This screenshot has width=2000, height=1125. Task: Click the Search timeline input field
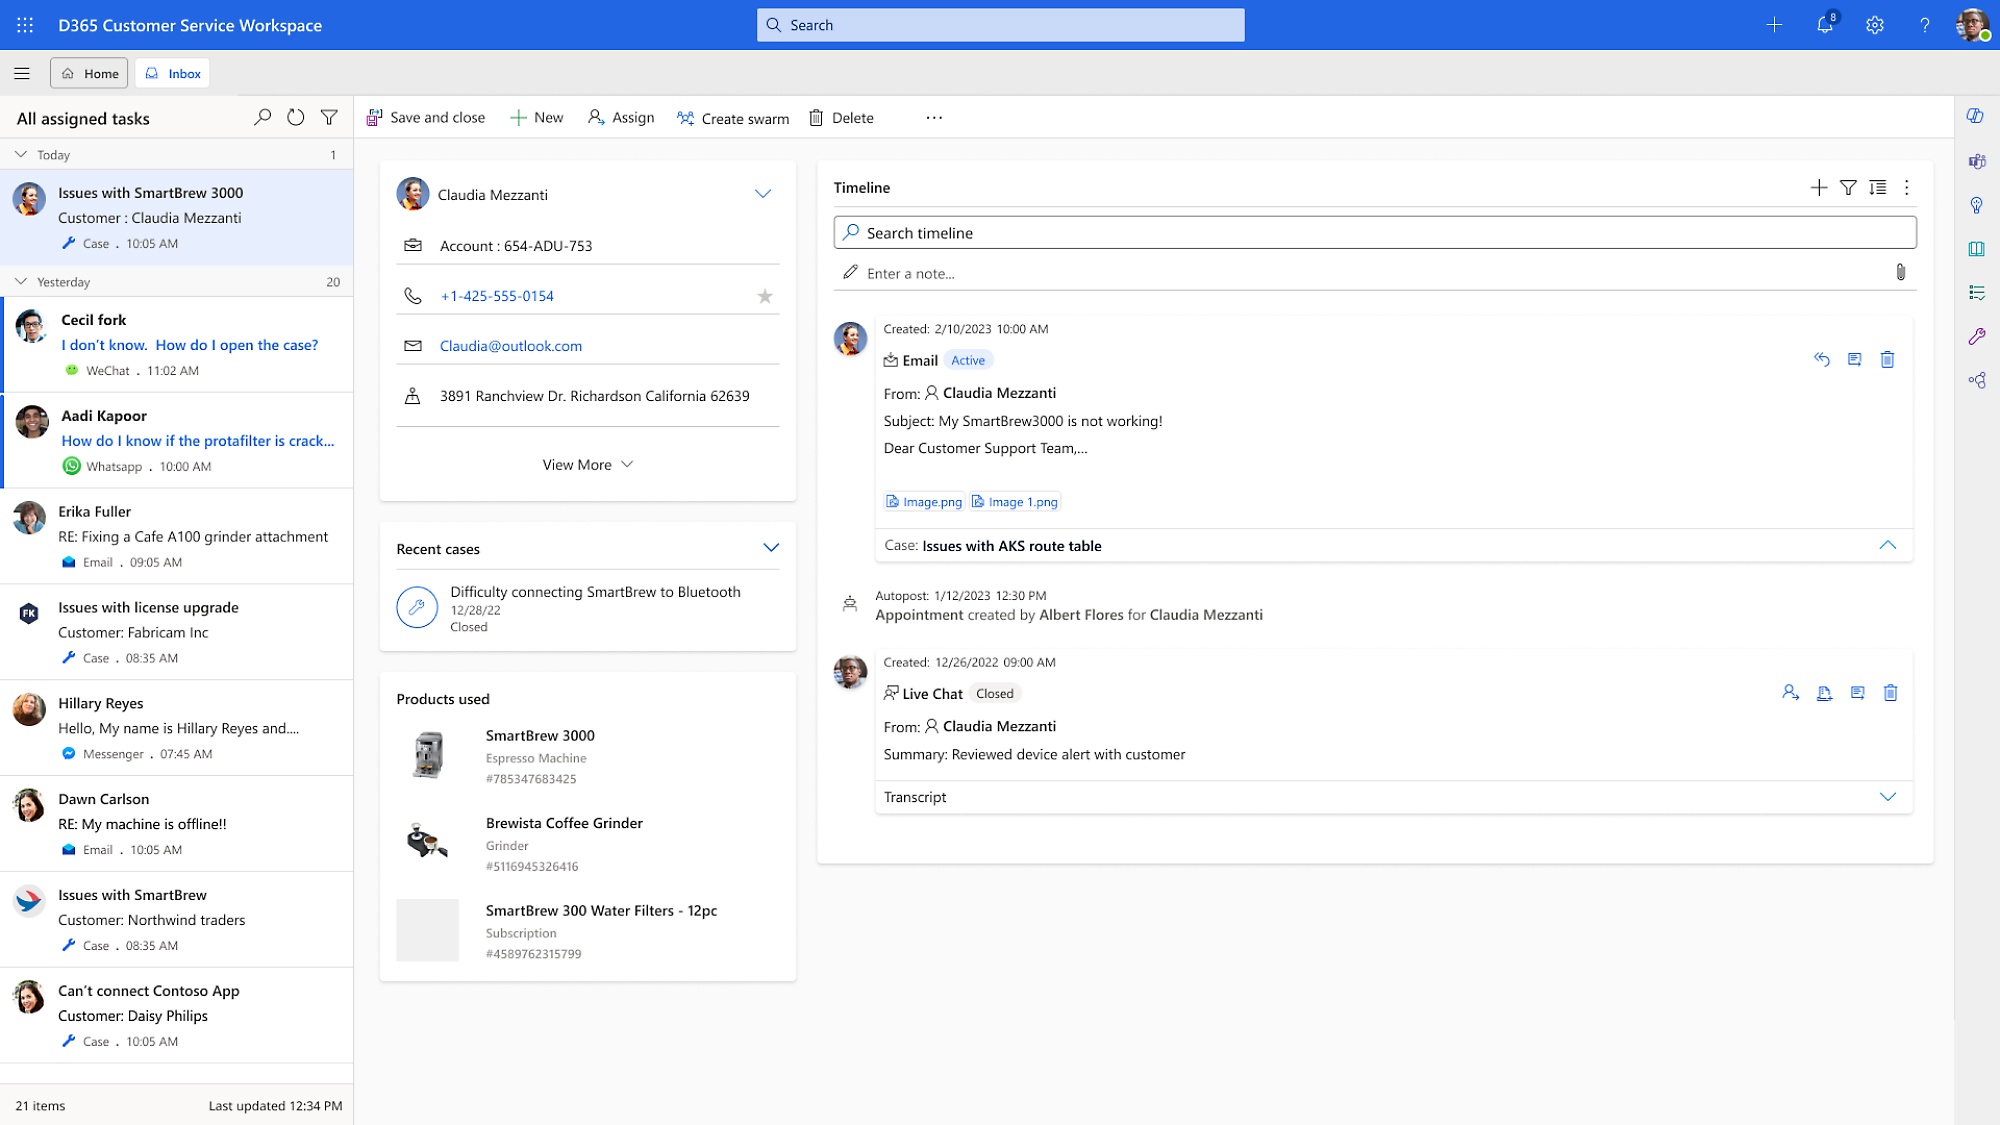pyautogui.click(x=1374, y=232)
